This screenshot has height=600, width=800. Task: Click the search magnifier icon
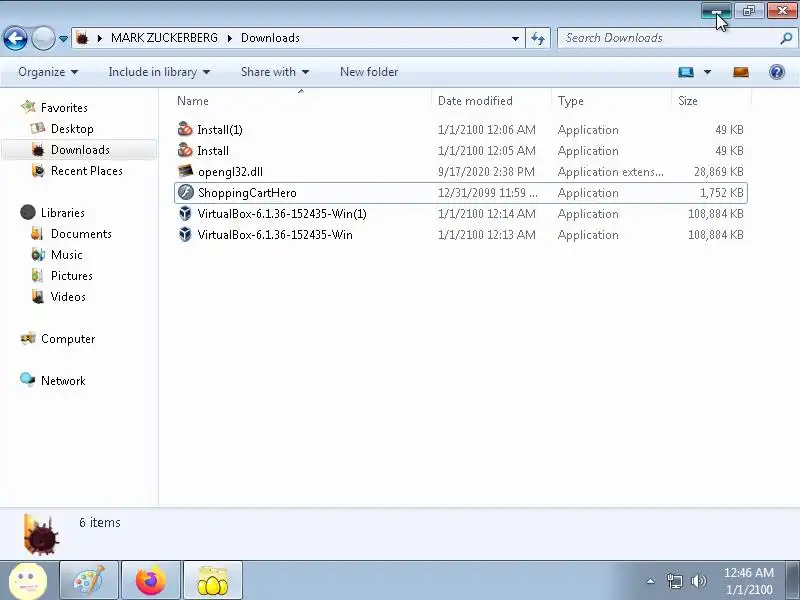[x=786, y=38]
